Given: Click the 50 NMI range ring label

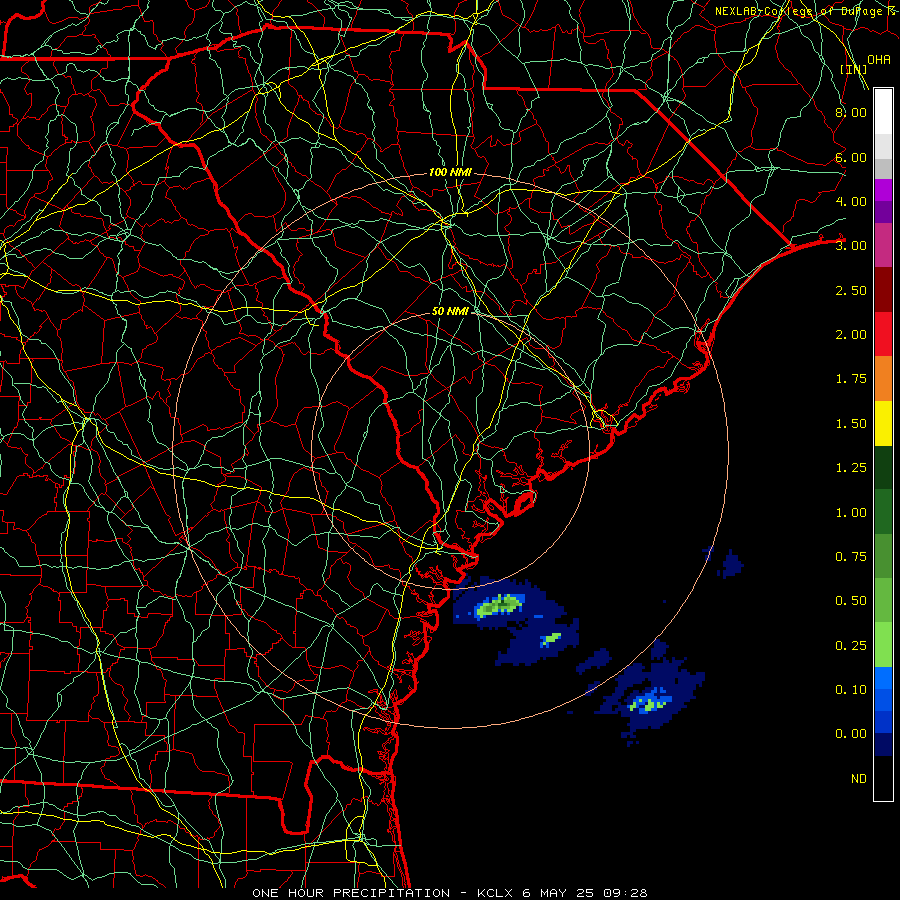Looking at the screenshot, I should click(x=450, y=311).
